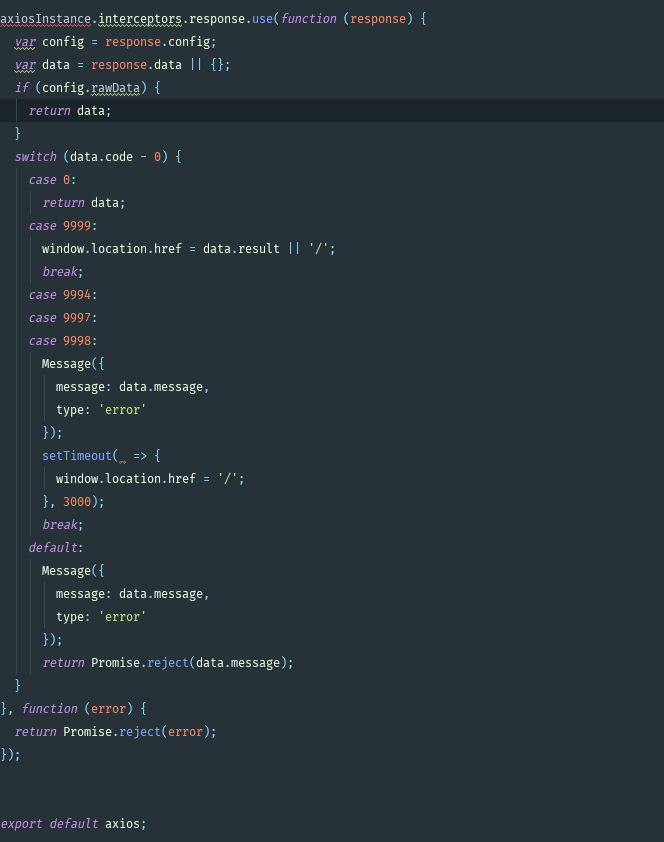Click the 'default:' label
The height and width of the screenshot is (842, 664).
click(x=56, y=548)
